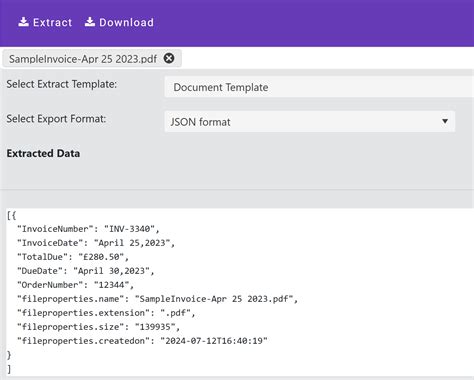
Task: Click the Extracted Data heading
Action: point(43,153)
